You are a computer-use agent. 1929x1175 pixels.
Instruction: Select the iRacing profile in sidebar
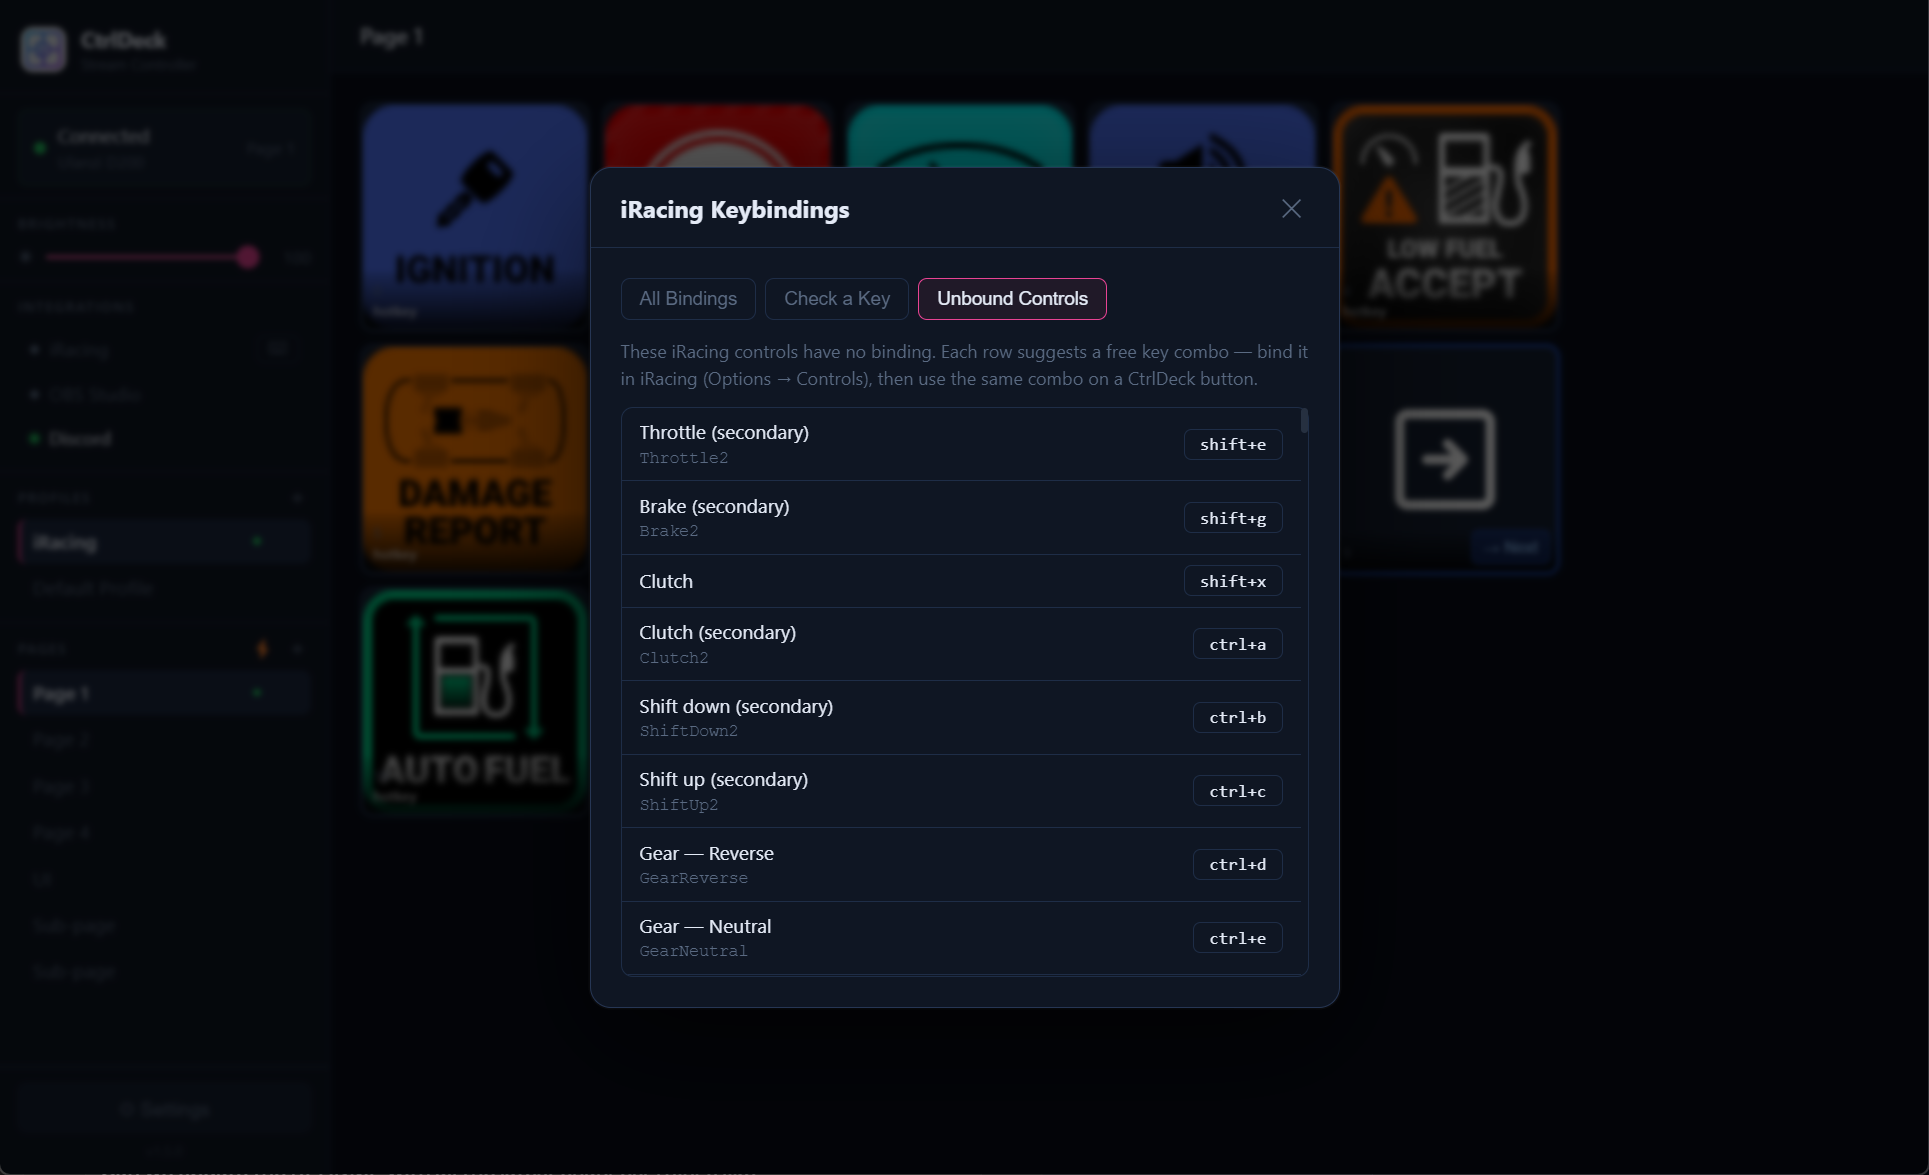point(163,542)
